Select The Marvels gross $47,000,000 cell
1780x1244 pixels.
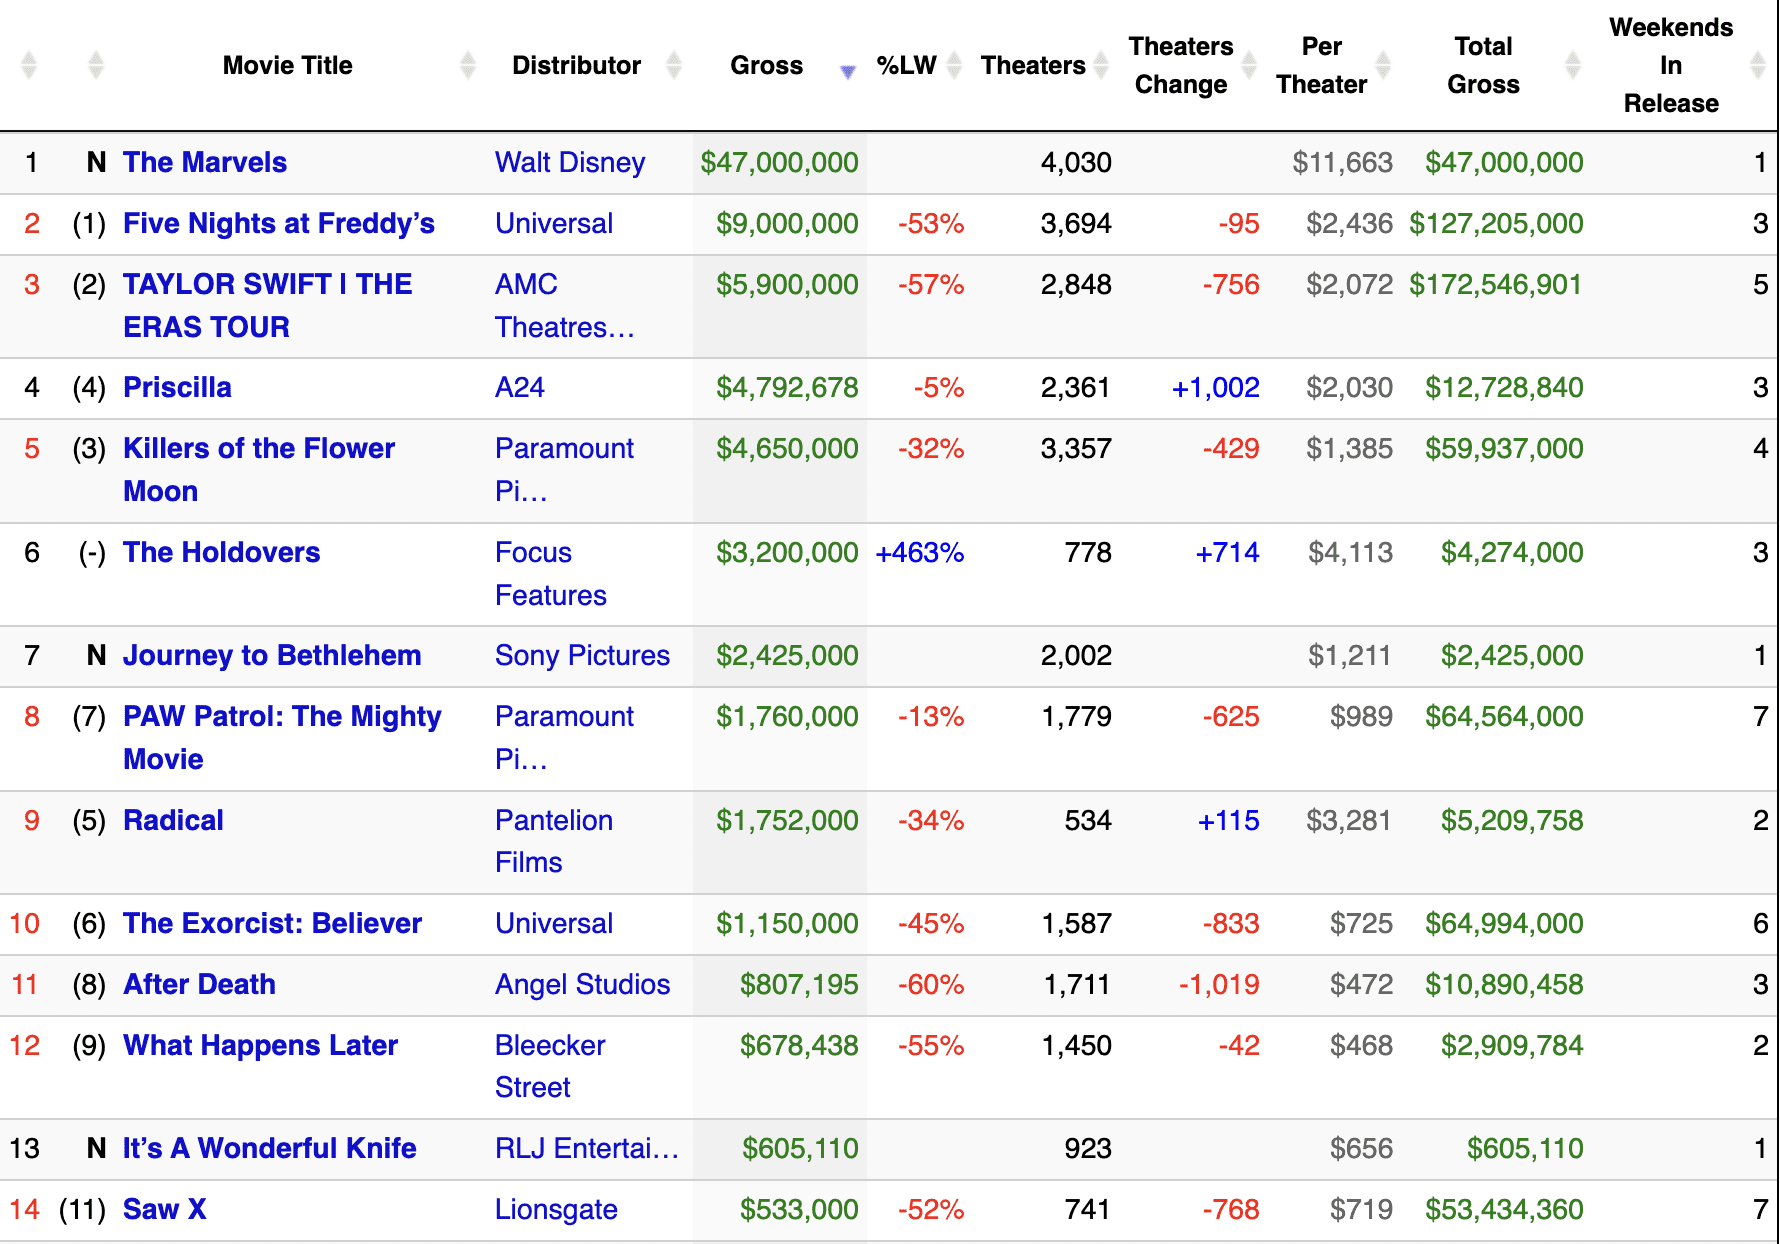pyautogui.click(x=779, y=162)
